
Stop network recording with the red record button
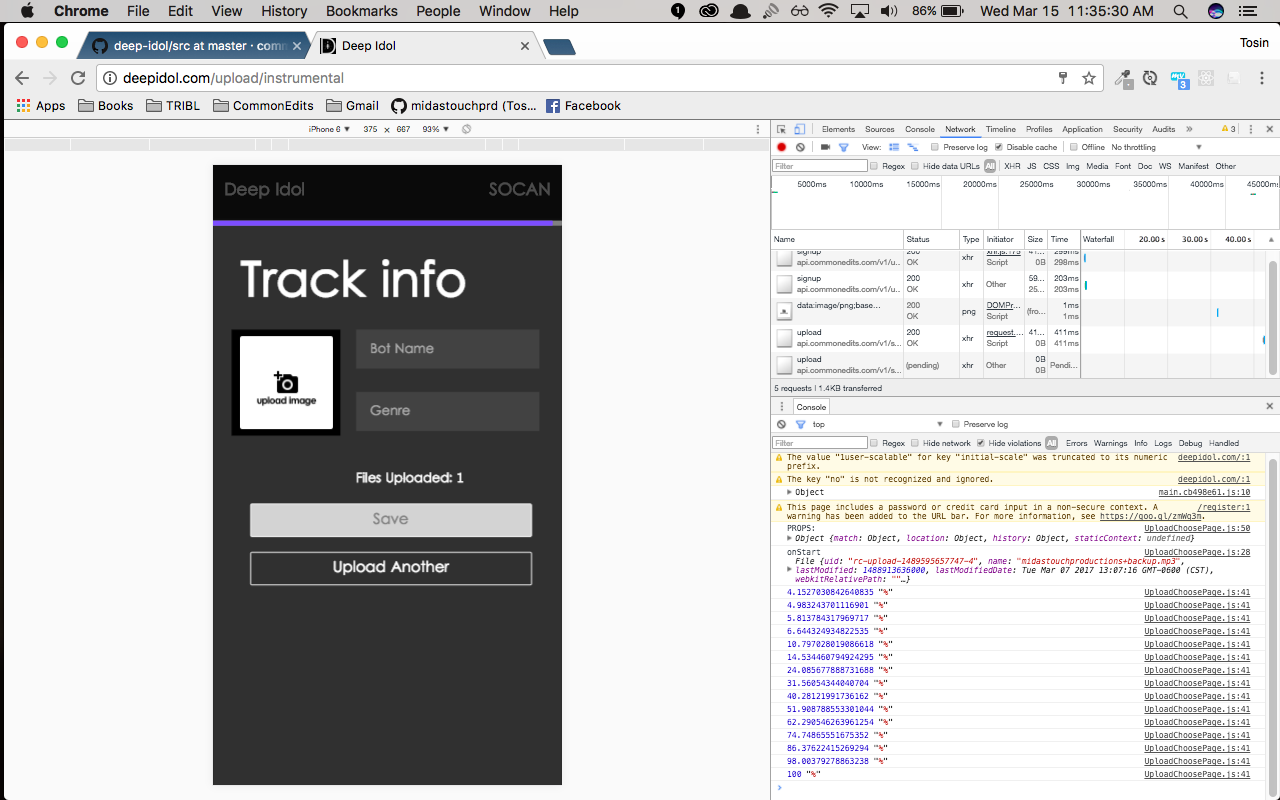coord(782,147)
